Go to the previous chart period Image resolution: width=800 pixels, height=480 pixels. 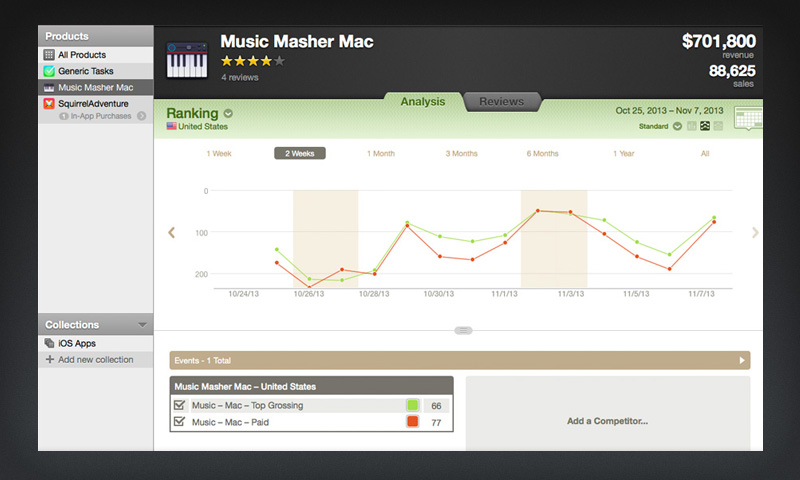pyautogui.click(x=171, y=233)
